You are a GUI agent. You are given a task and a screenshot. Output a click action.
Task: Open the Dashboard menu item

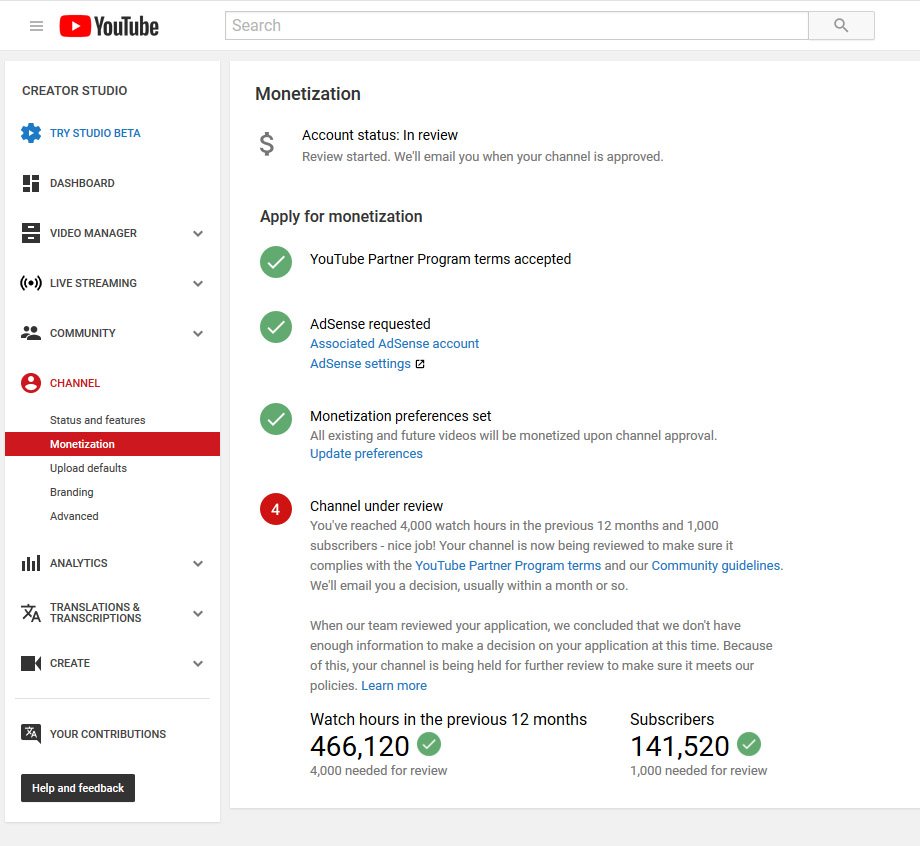(x=82, y=183)
